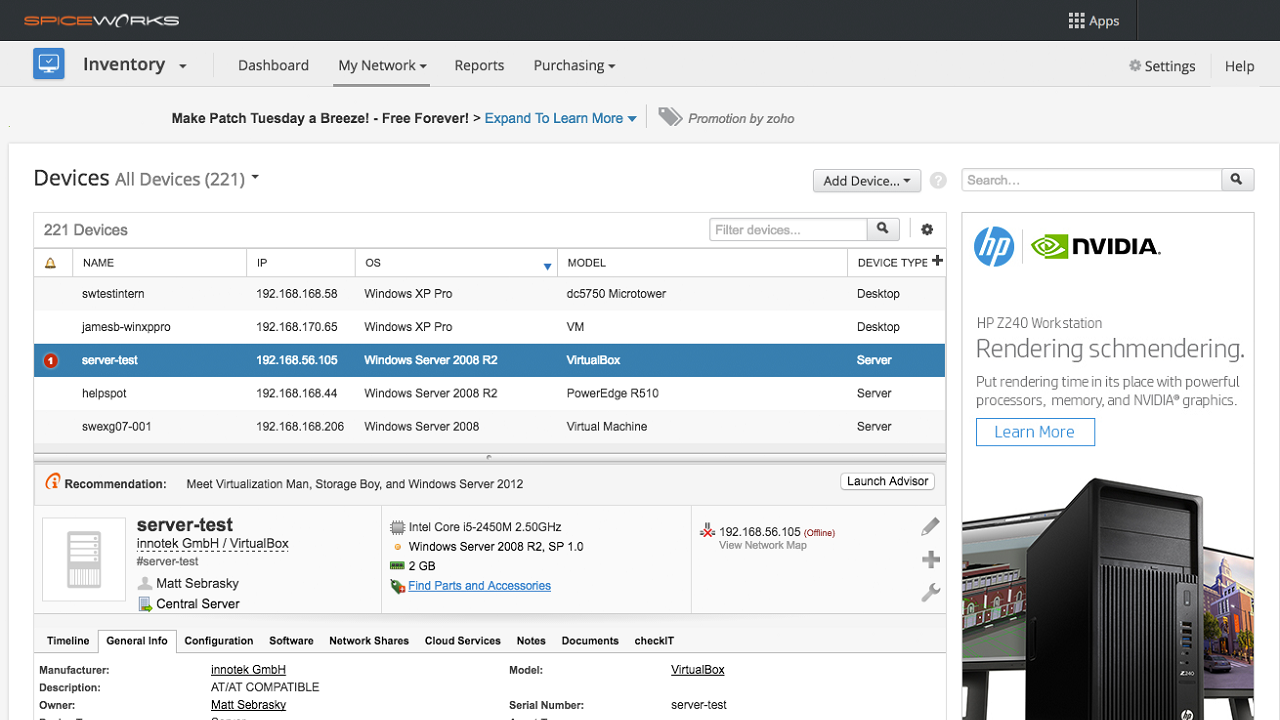The width and height of the screenshot is (1280, 720).
Task: Open the Apps grid menu
Action: 1093,21
